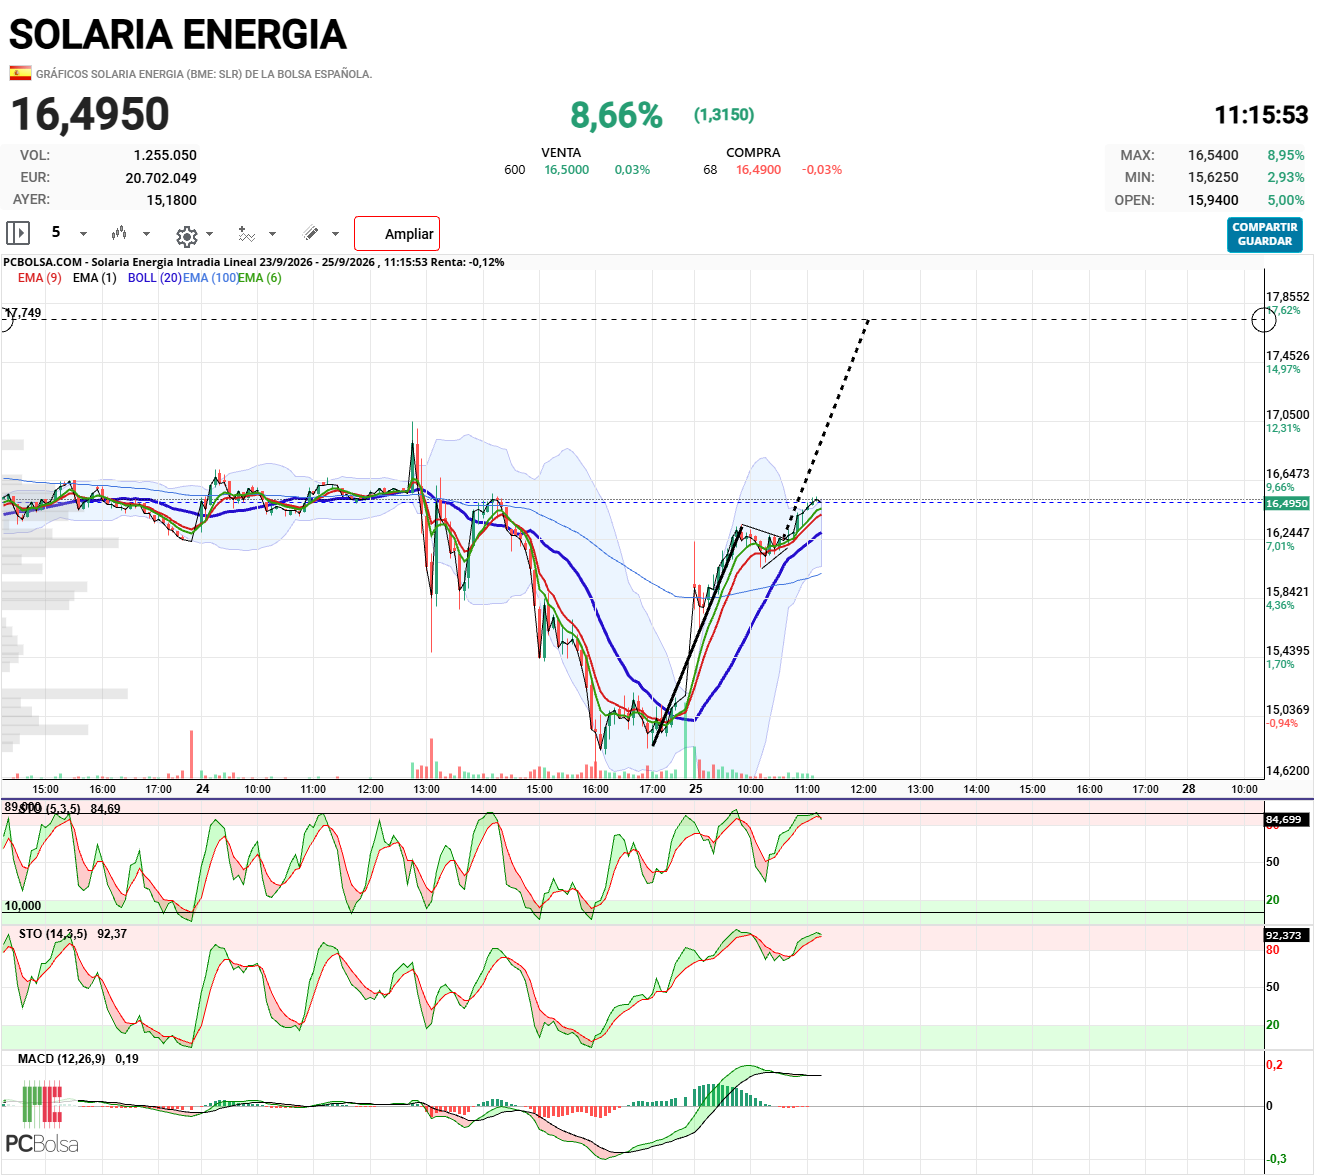The width and height of the screenshot is (1317, 1175).
Task: Click the OPEN value 15,9400
Action: [1213, 200]
